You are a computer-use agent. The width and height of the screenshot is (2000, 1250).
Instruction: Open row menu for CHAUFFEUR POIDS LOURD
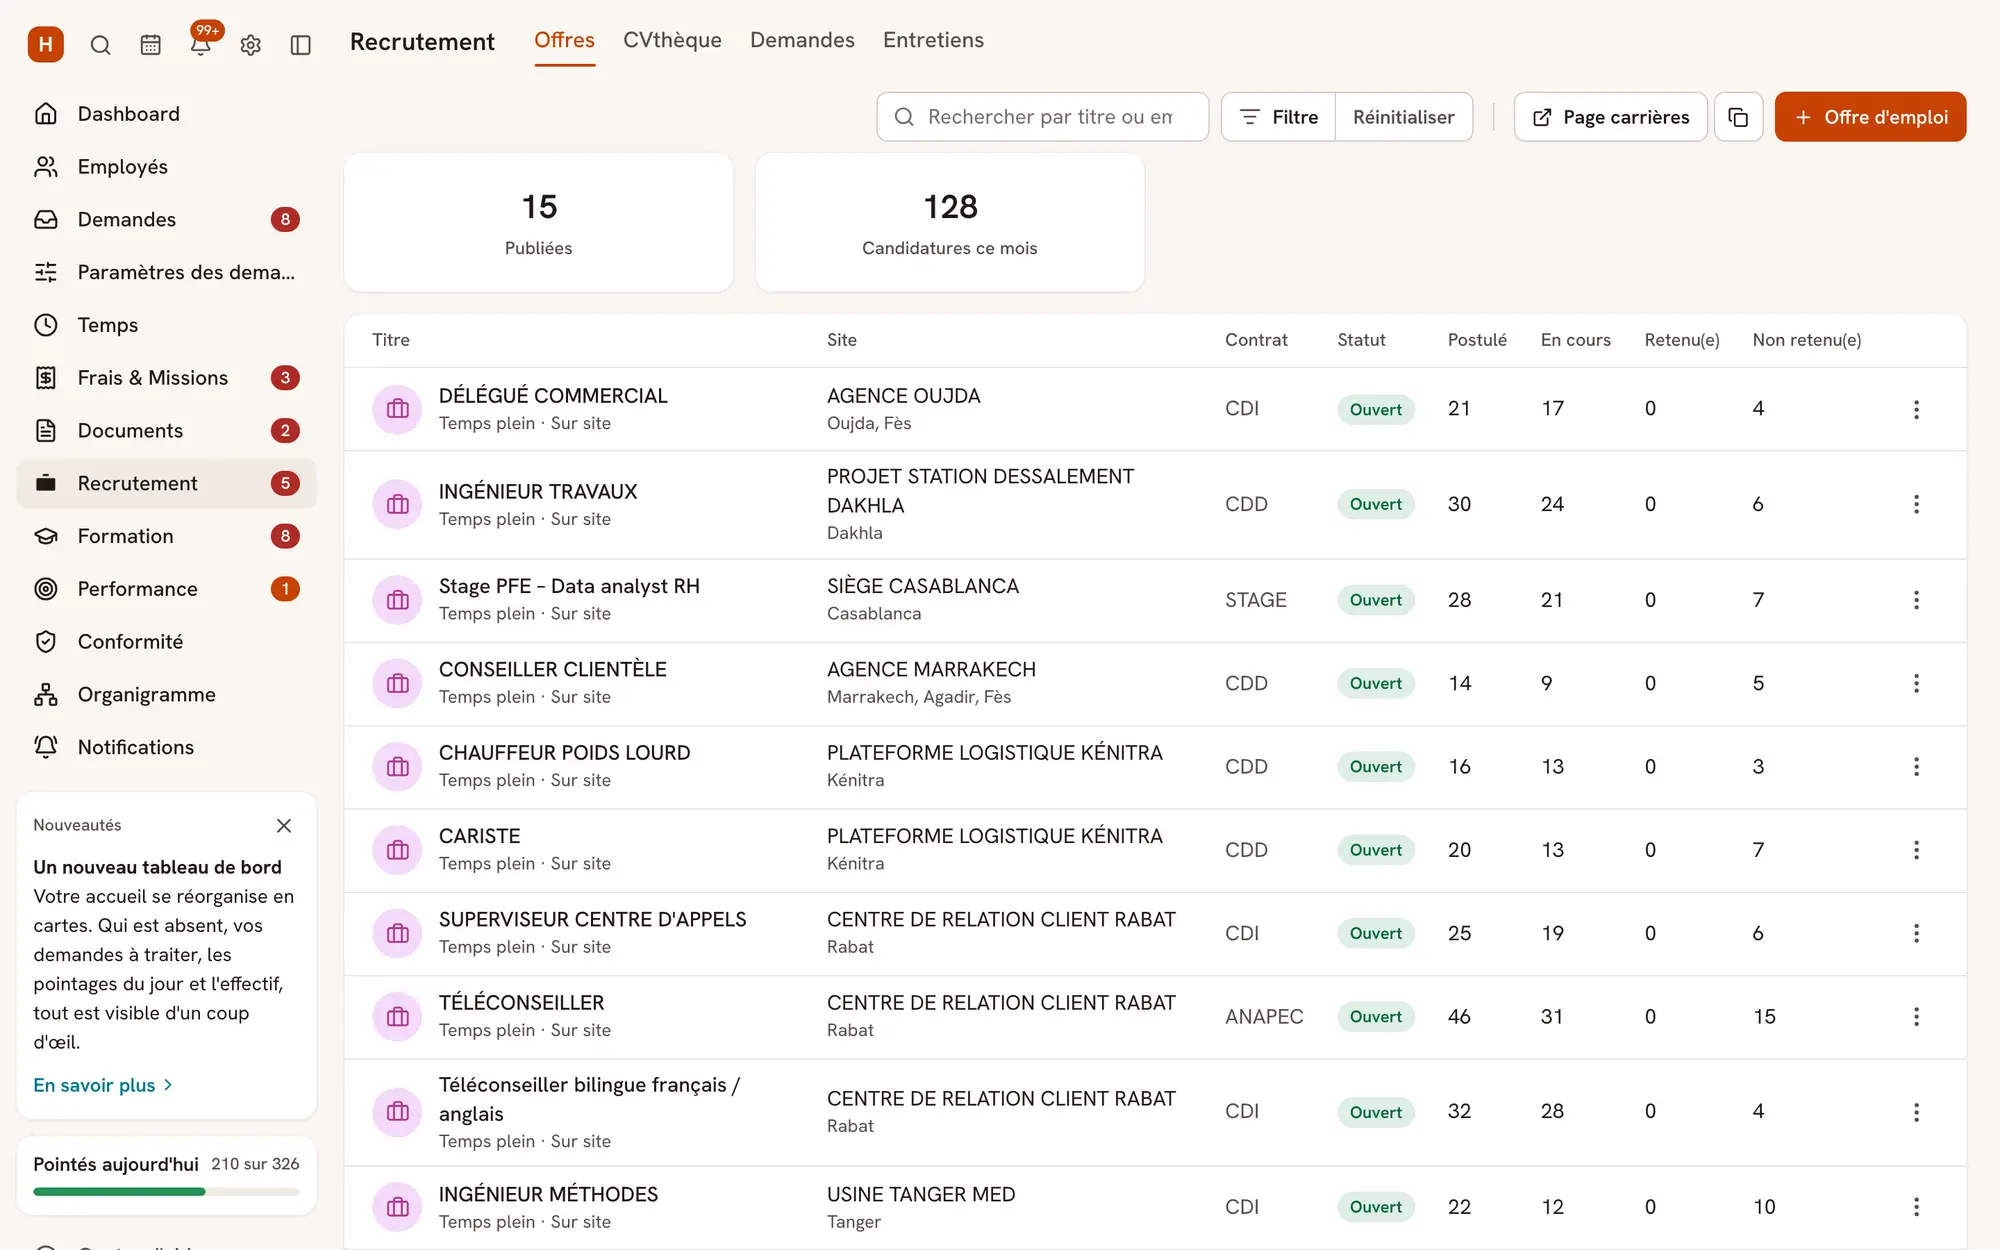[1916, 766]
